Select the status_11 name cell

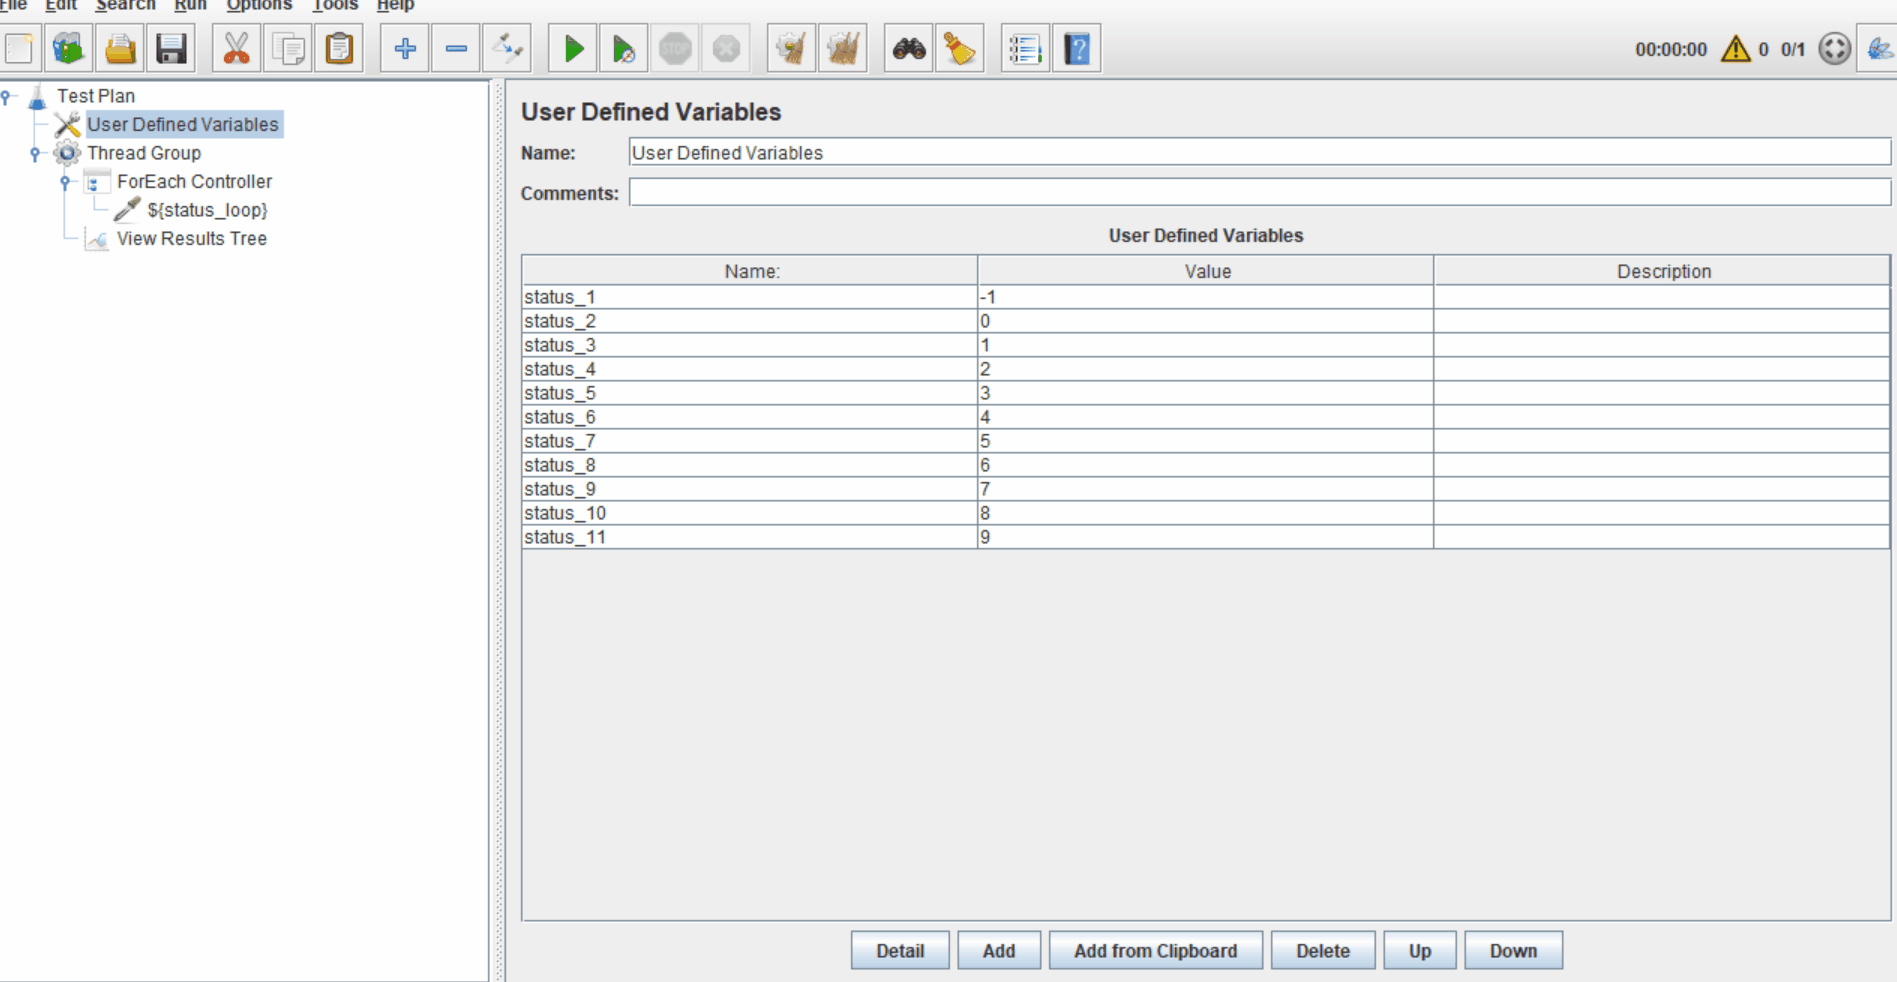coord(750,537)
